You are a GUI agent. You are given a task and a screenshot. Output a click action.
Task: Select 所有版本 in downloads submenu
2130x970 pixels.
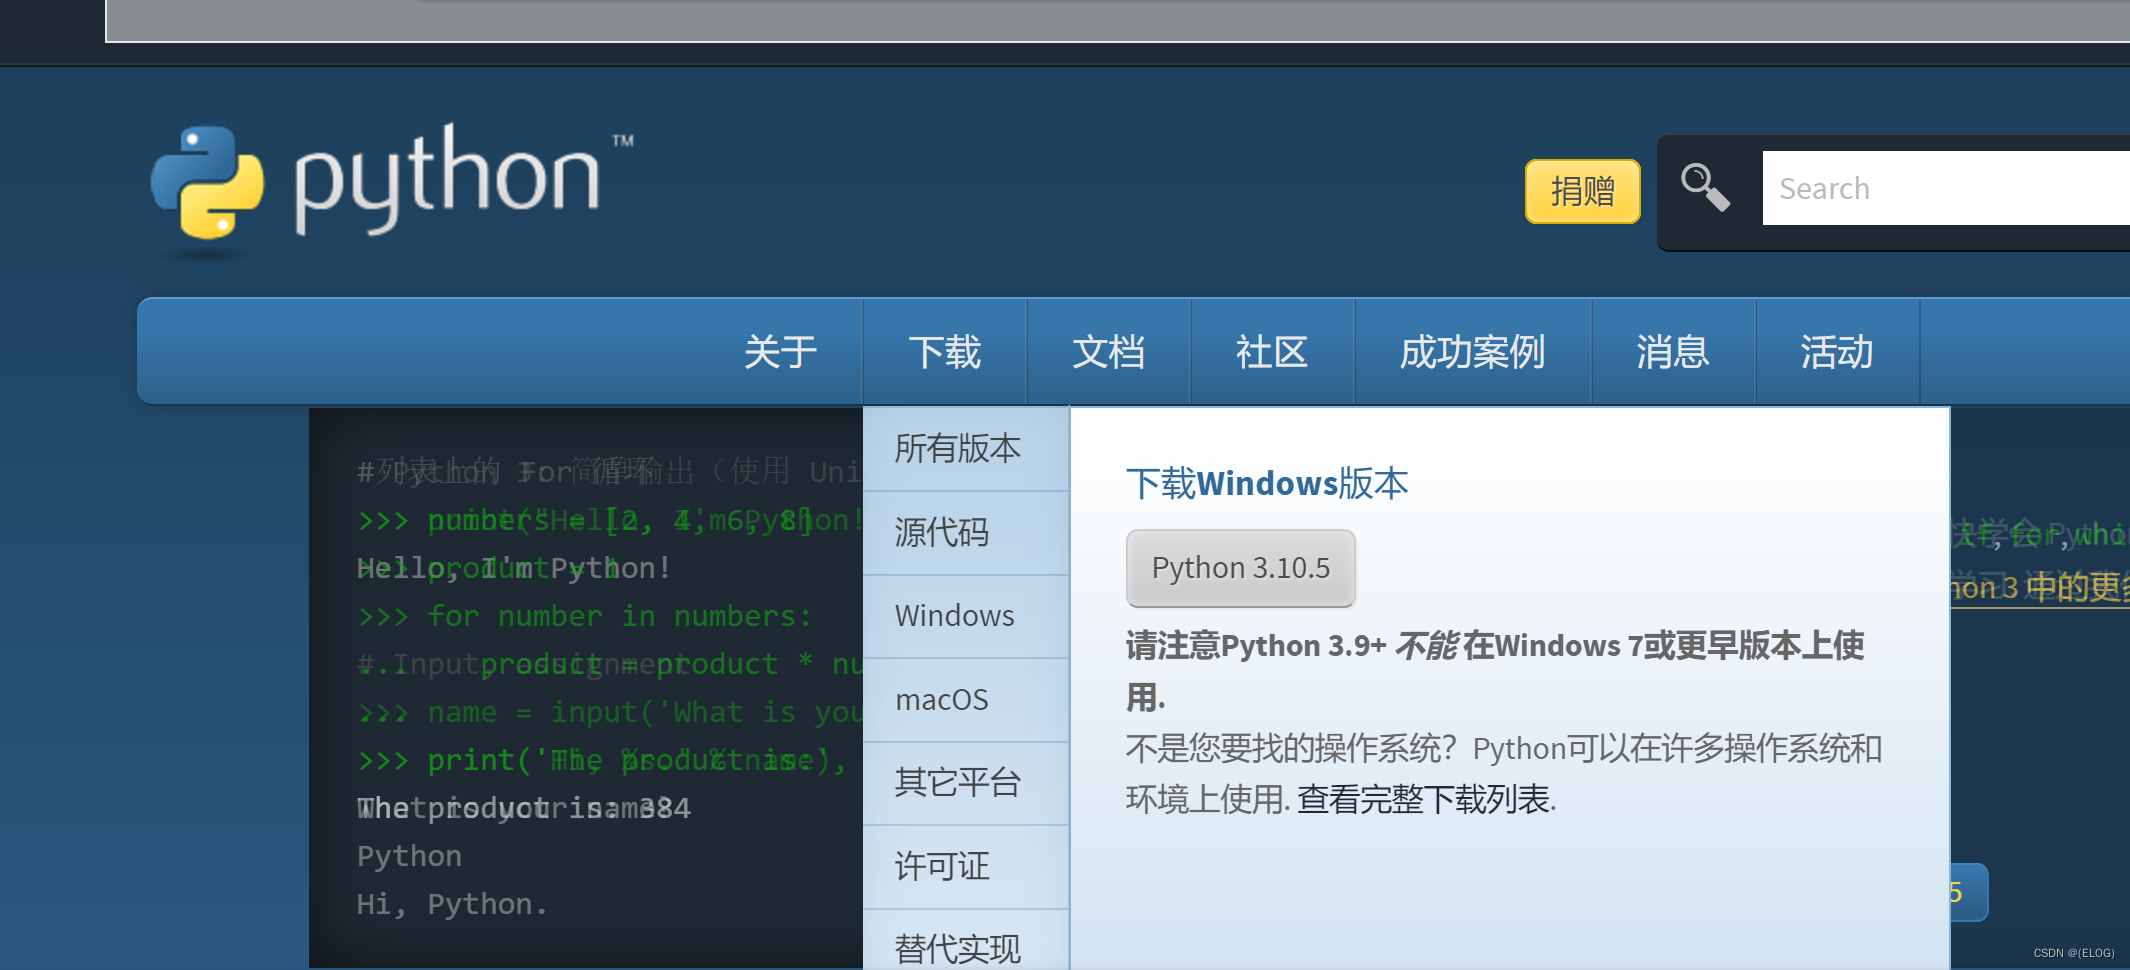966,449
